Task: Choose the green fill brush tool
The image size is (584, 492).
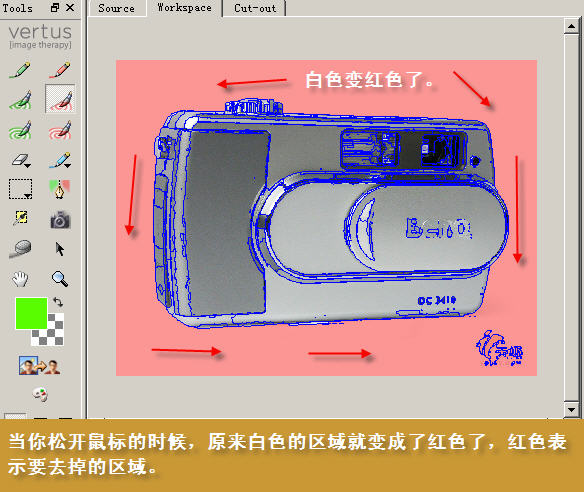Action: coord(20,99)
